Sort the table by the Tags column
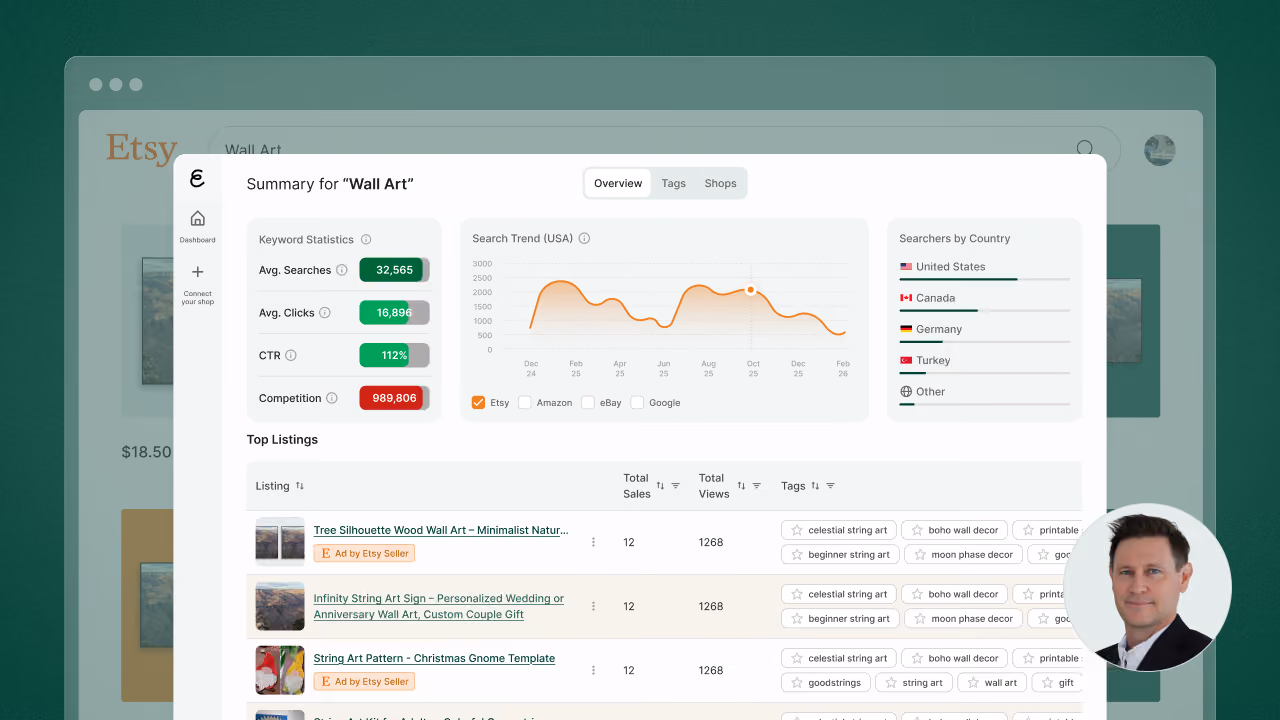 point(815,486)
